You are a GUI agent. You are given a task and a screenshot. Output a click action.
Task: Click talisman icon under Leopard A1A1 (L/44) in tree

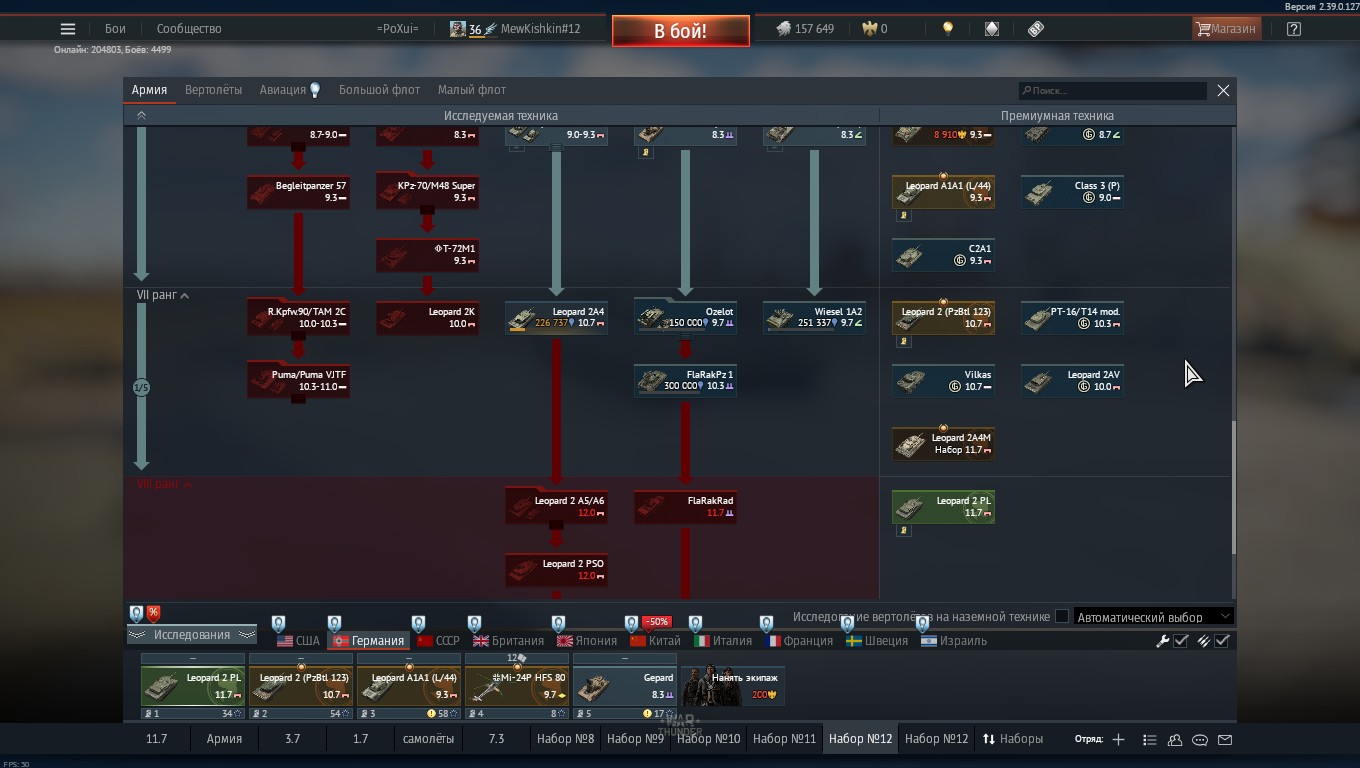point(904,215)
